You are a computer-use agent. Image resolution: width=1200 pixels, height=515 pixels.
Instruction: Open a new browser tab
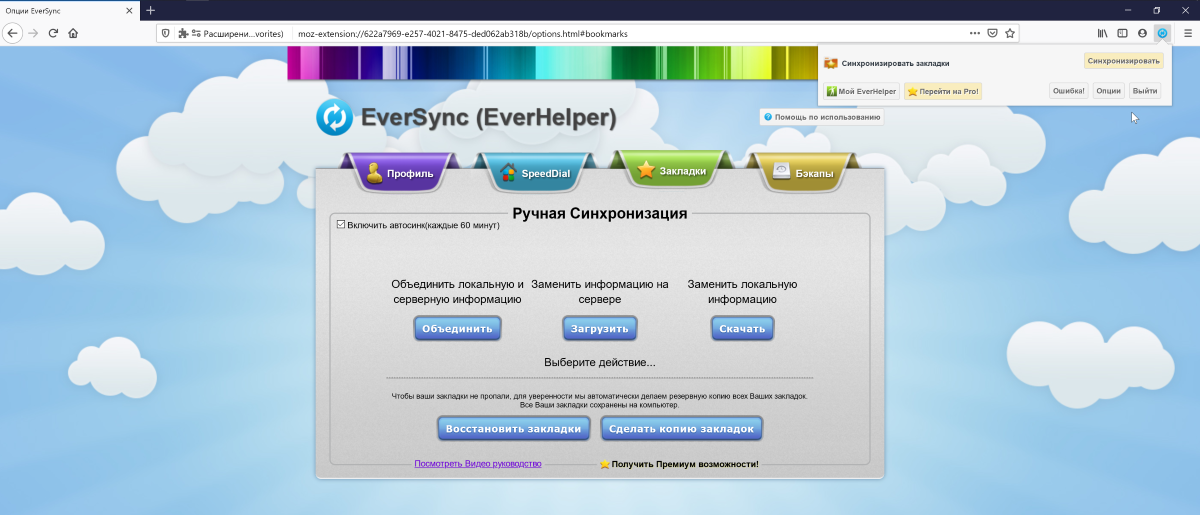point(151,10)
